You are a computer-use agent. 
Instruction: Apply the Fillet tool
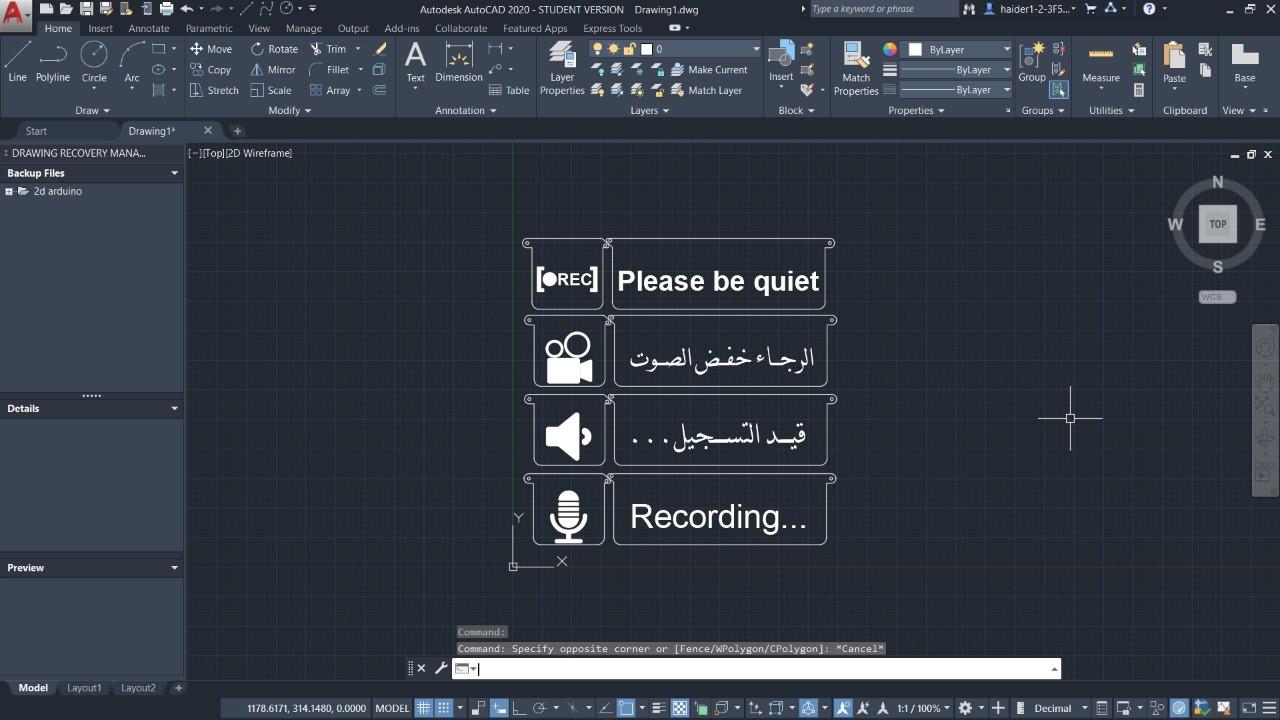pos(329,70)
